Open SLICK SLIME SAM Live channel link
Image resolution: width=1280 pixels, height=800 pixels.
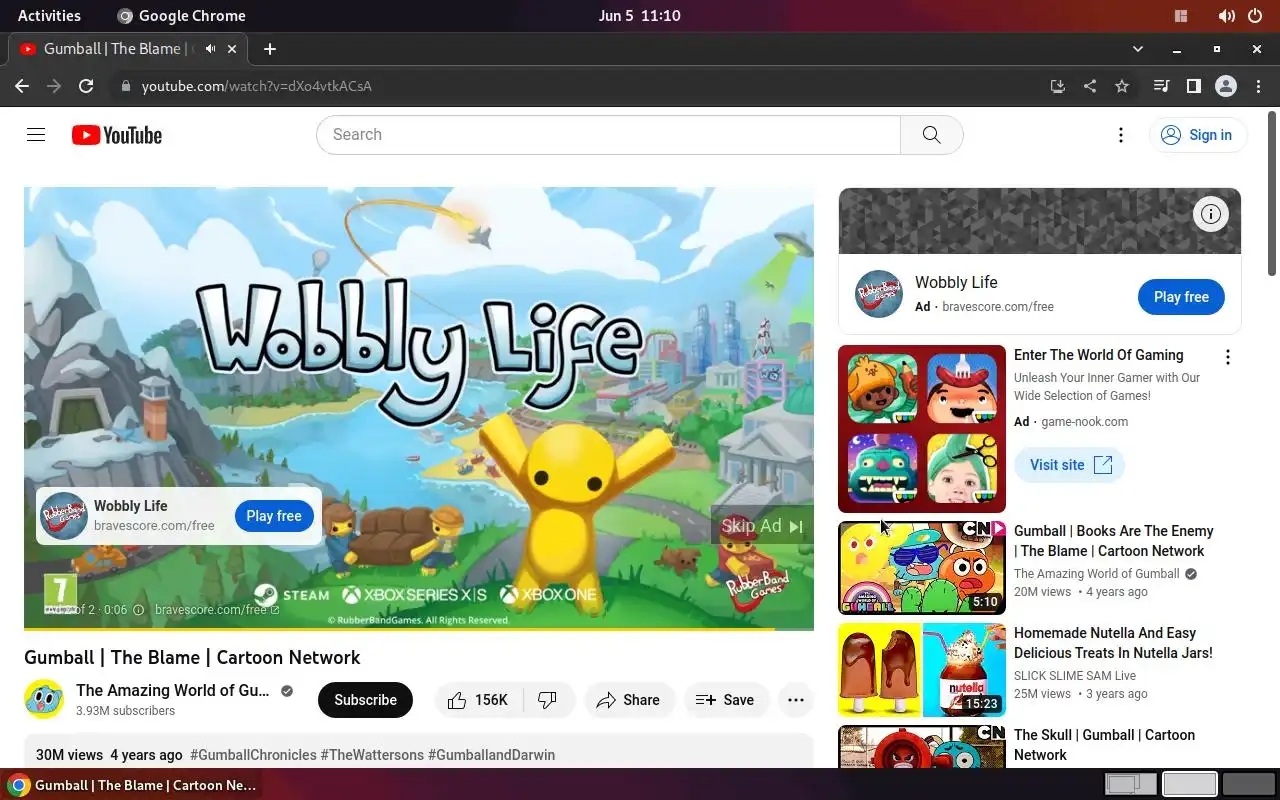tap(1075, 676)
